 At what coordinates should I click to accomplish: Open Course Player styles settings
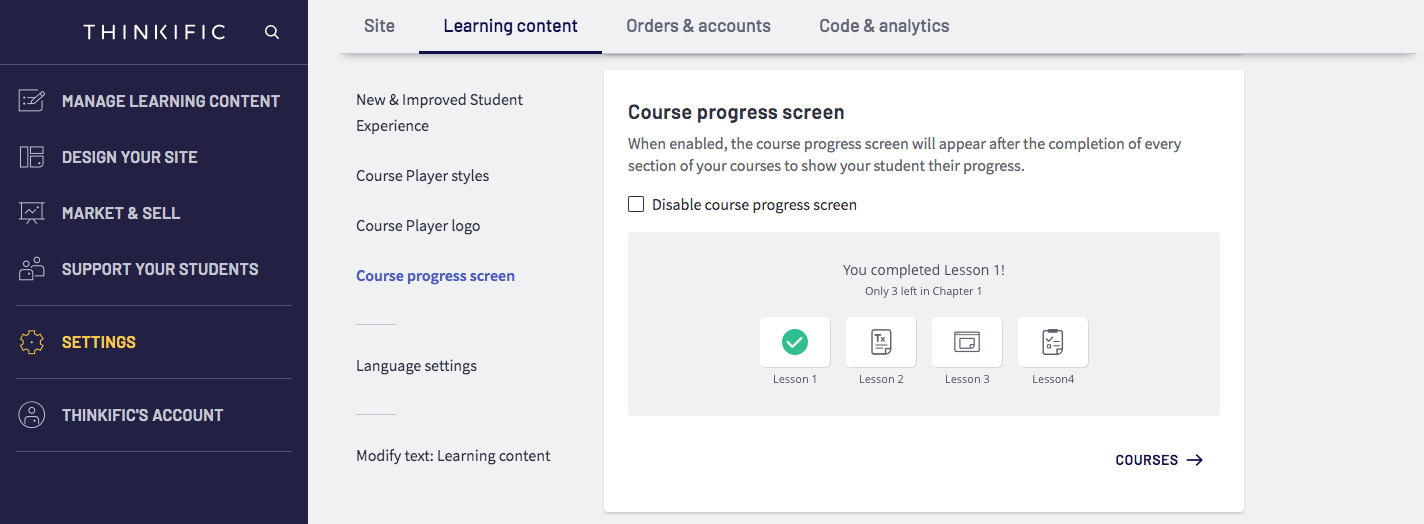pyautogui.click(x=423, y=176)
